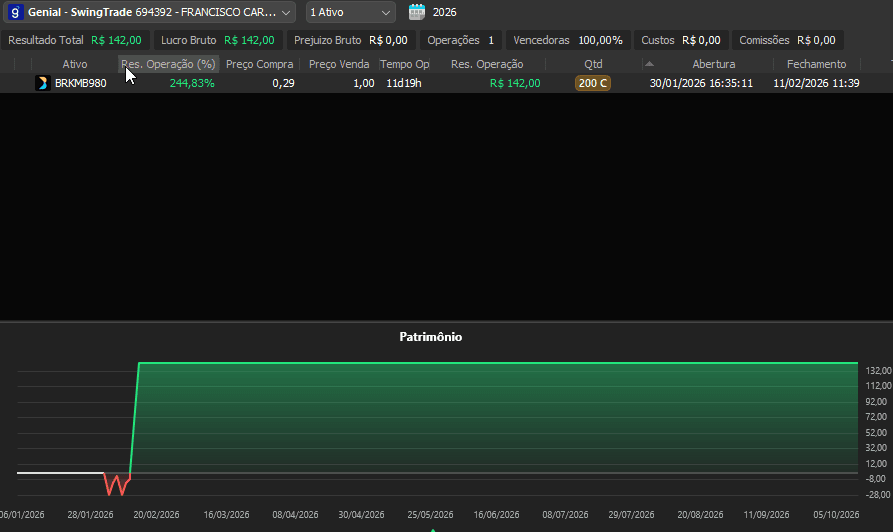Sort by Res. Operação (%) column header

tap(169, 64)
